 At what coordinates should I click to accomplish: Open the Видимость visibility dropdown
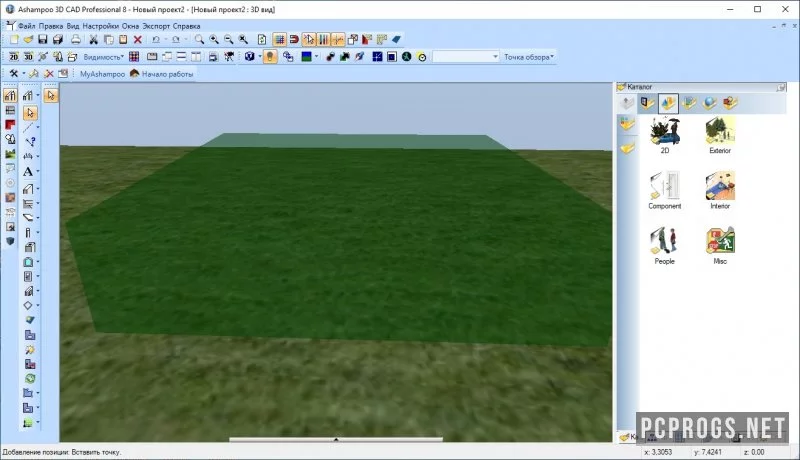click(x=104, y=57)
